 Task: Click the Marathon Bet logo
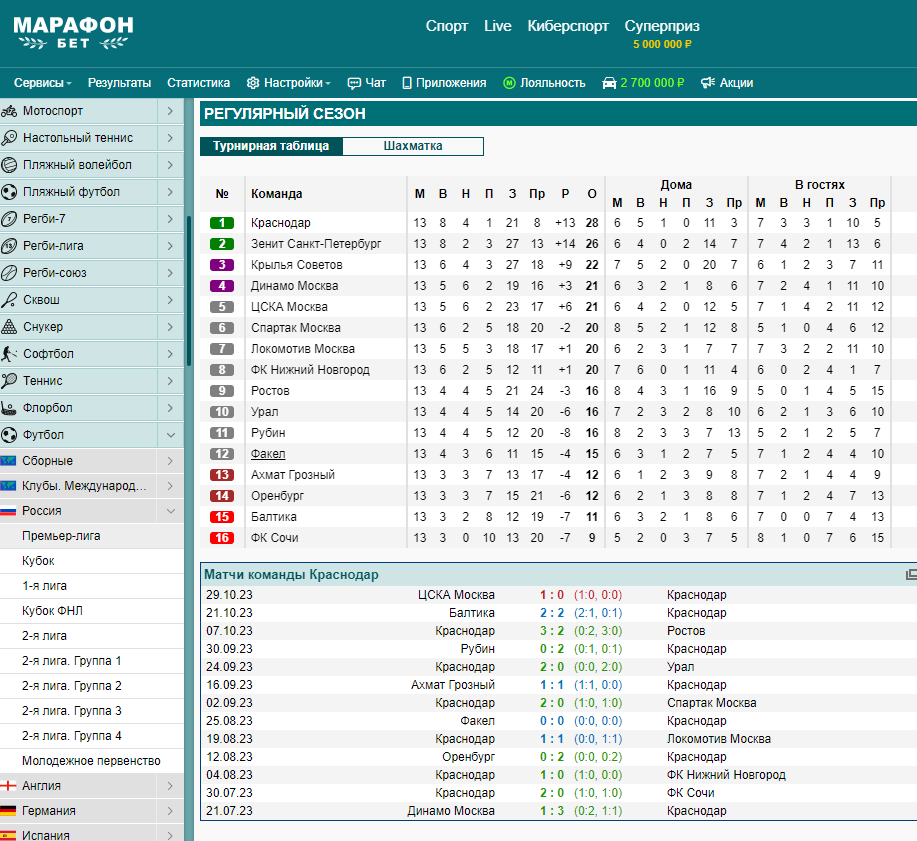pyautogui.click(x=73, y=33)
